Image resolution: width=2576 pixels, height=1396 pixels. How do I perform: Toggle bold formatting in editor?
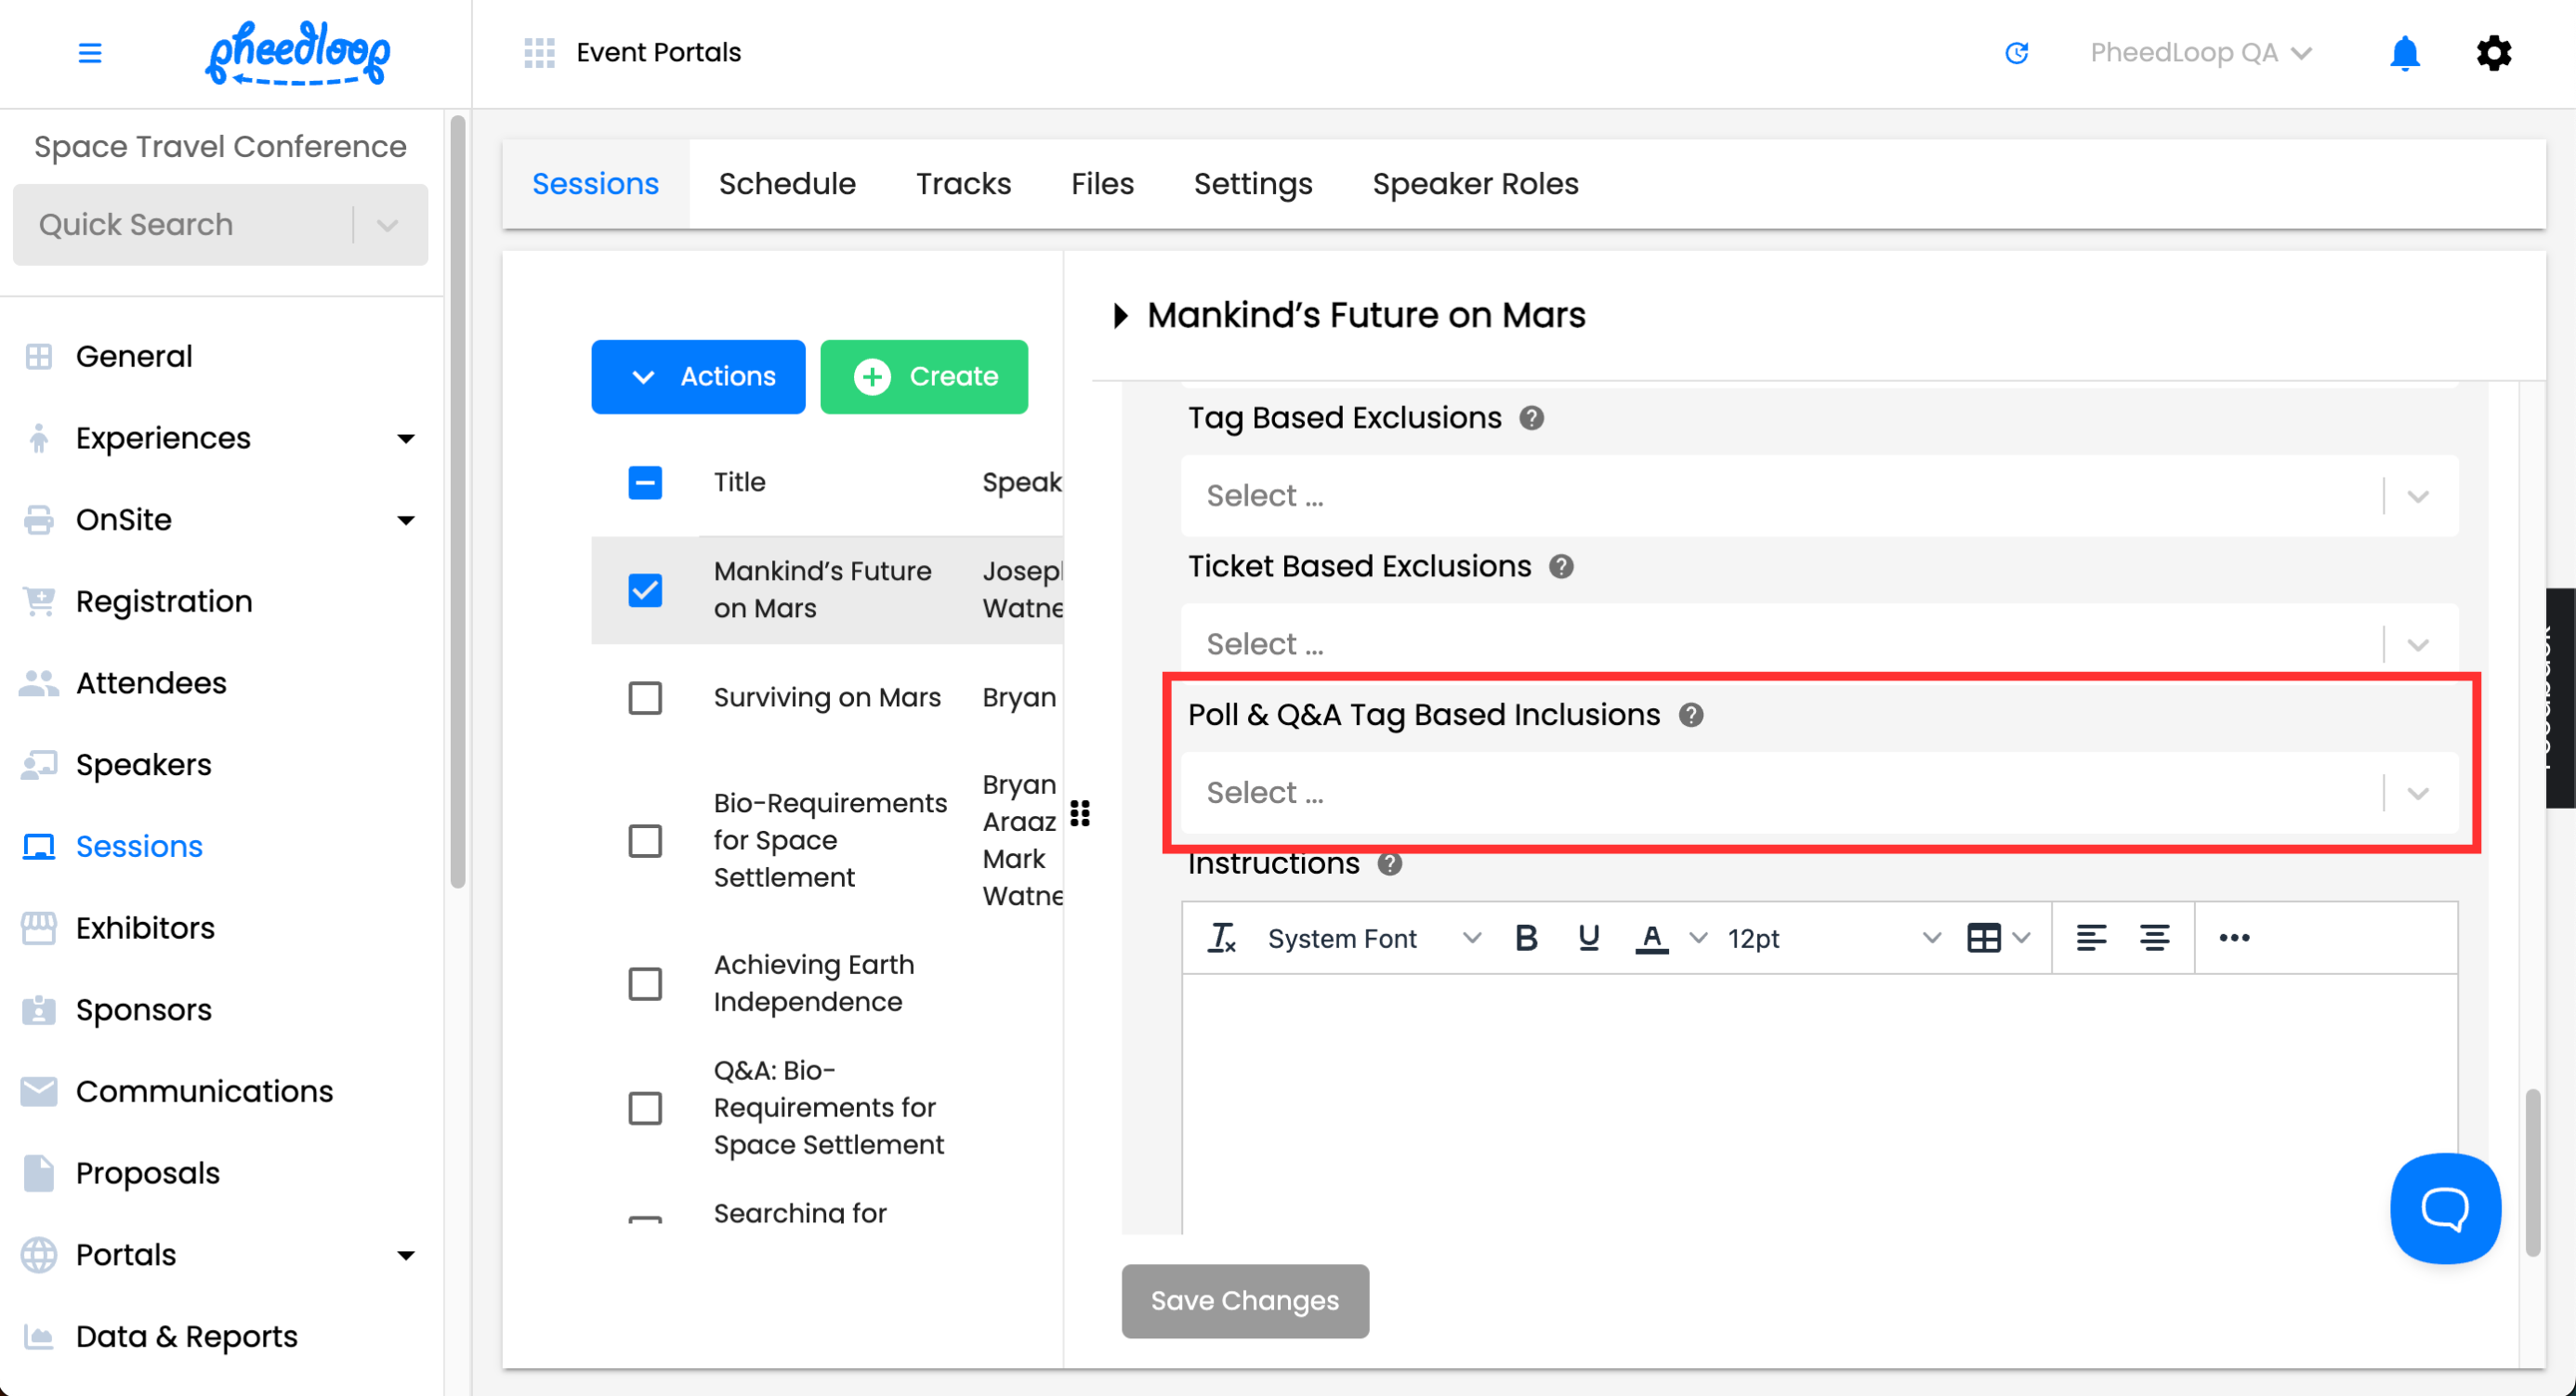point(1525,938)
